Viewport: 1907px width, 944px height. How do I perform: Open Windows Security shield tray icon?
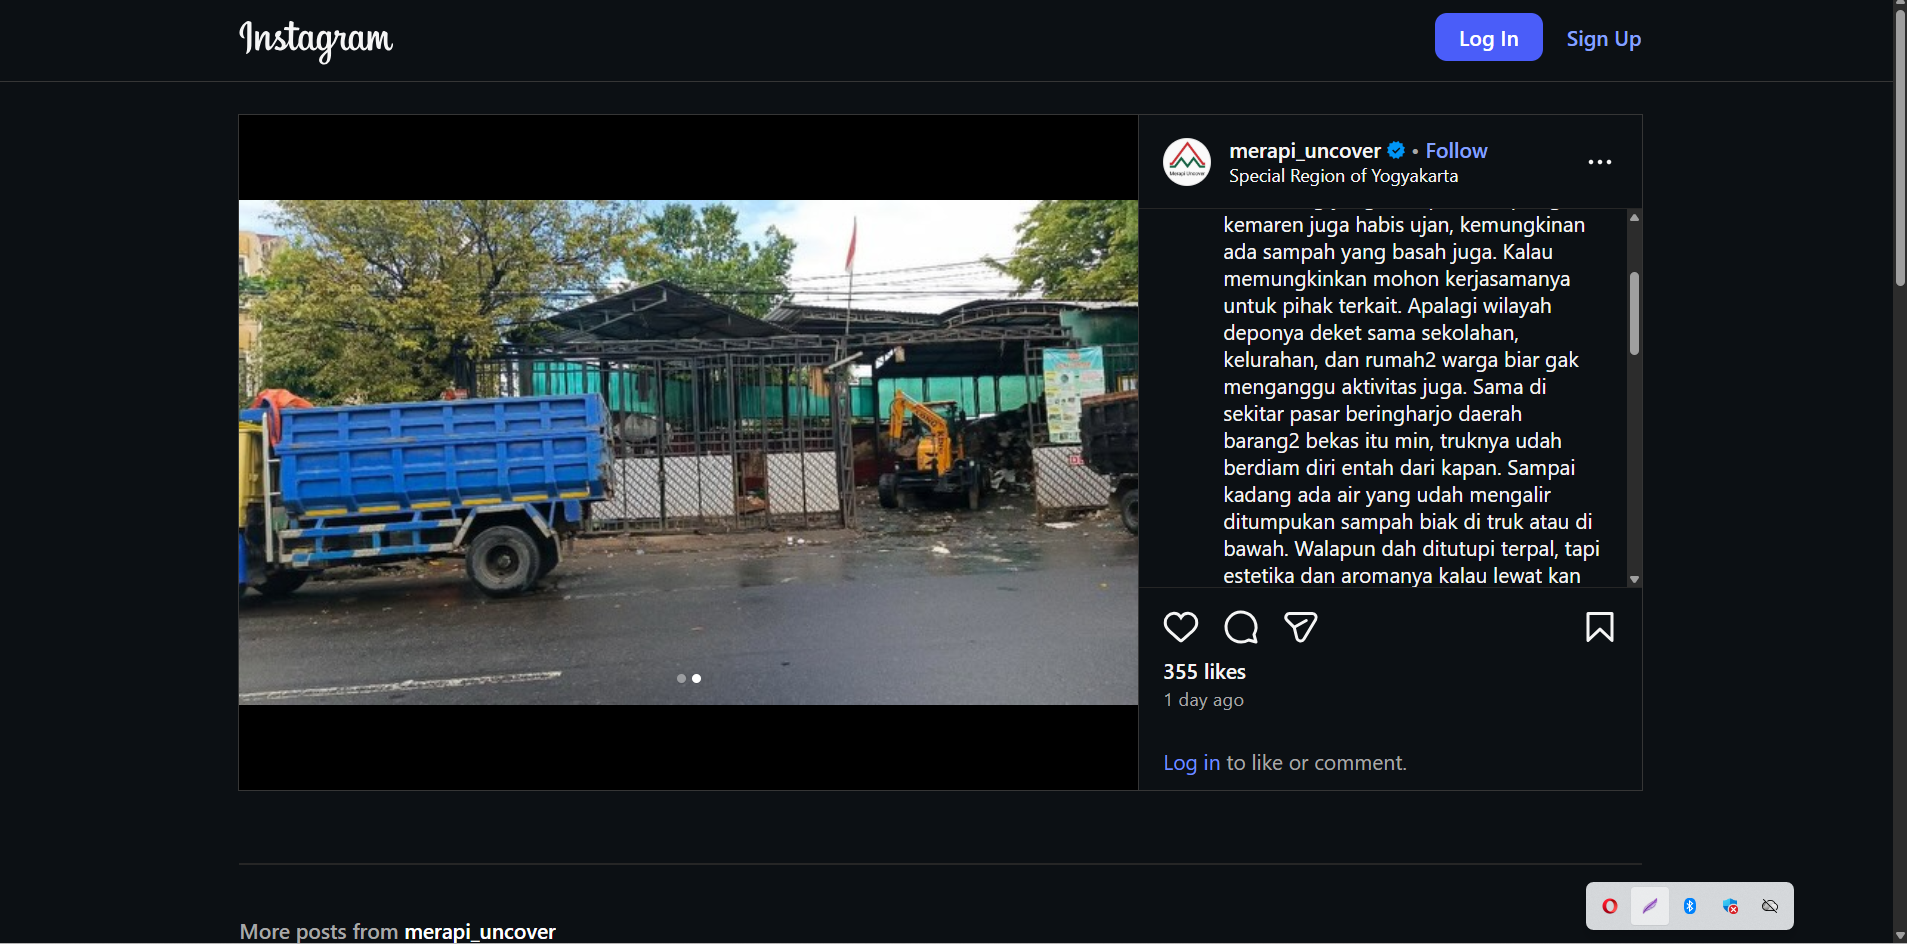[x=1730, y=906]
